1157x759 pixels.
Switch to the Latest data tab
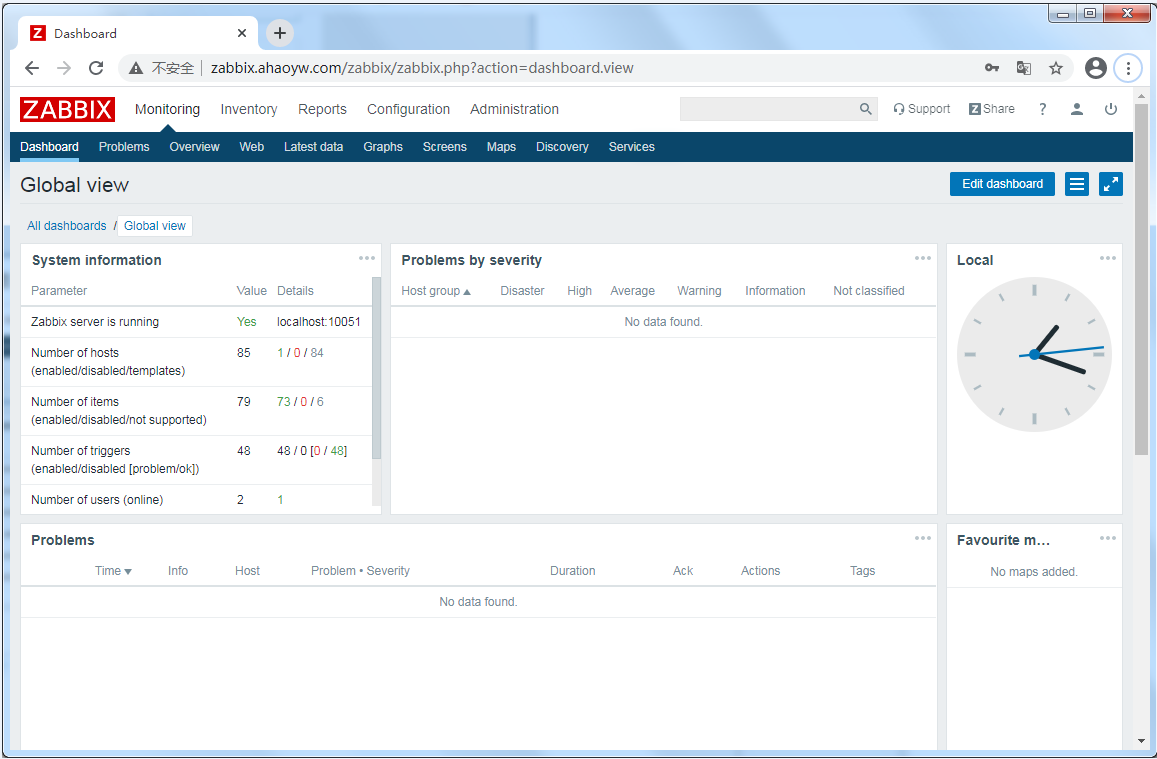pyautogui.click(x=313, y=147)
